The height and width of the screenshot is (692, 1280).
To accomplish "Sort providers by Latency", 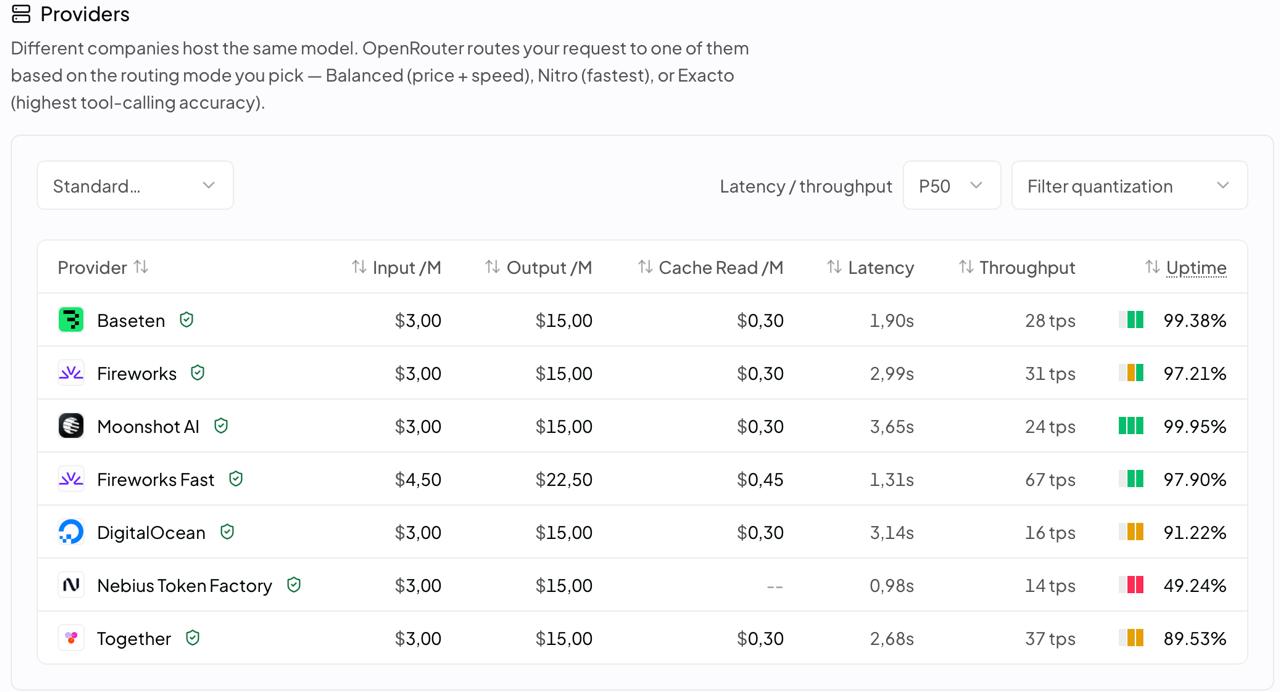I will pyautogui.click(x=870, y=267).
